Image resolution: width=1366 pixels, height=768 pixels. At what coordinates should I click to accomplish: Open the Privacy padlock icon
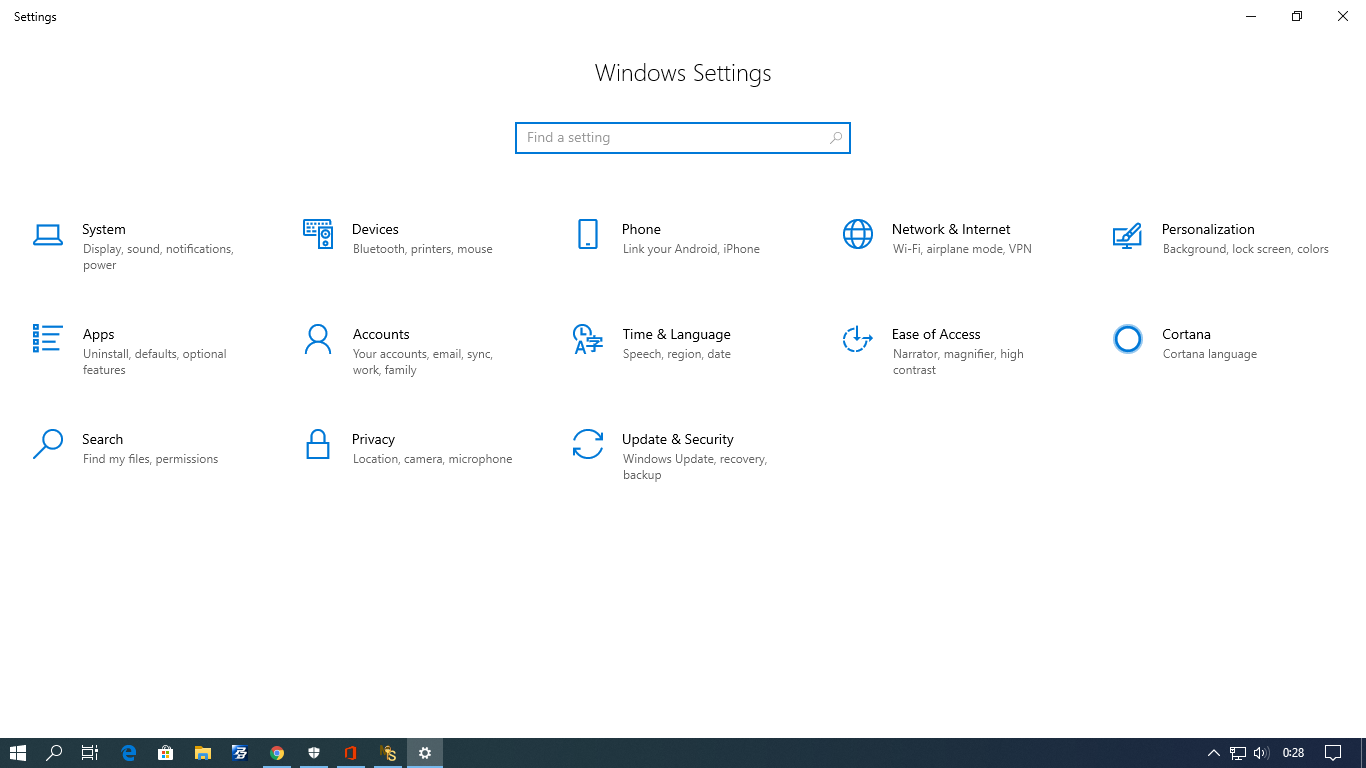[x=318, y=444]
